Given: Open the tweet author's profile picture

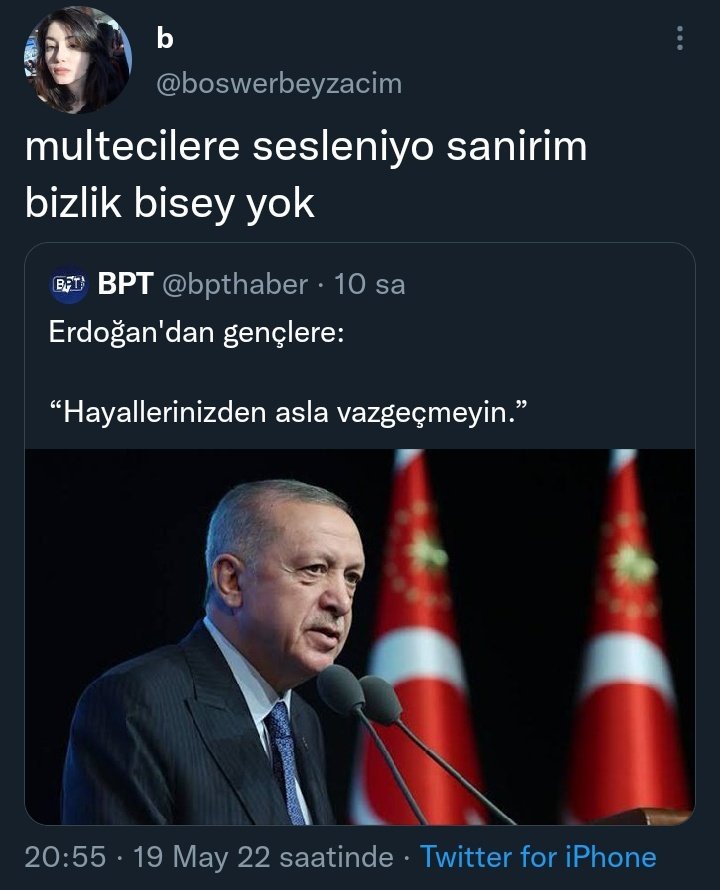Looking at the screenshot, I should pyautogui.click(x=78, y=60).
